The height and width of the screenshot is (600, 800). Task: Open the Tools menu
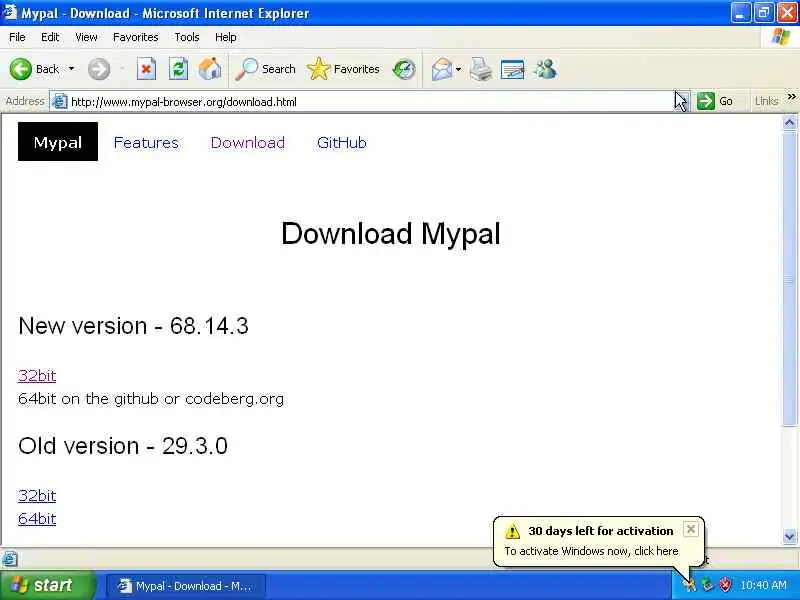coord(187,37)
